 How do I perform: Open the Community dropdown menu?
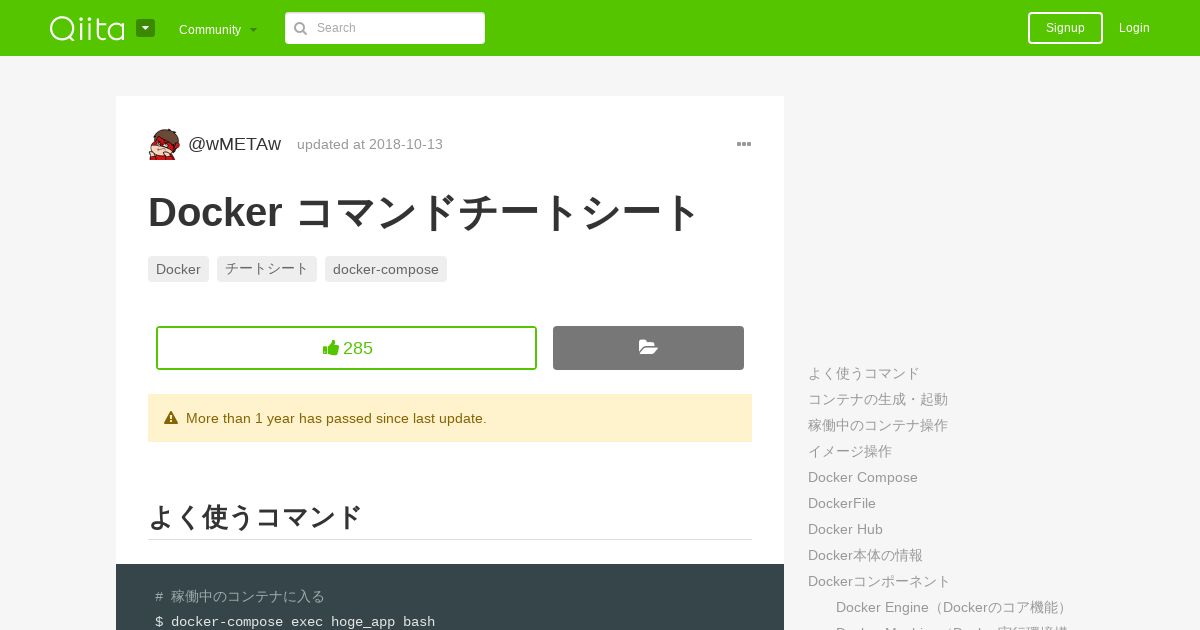coord(218,29)
